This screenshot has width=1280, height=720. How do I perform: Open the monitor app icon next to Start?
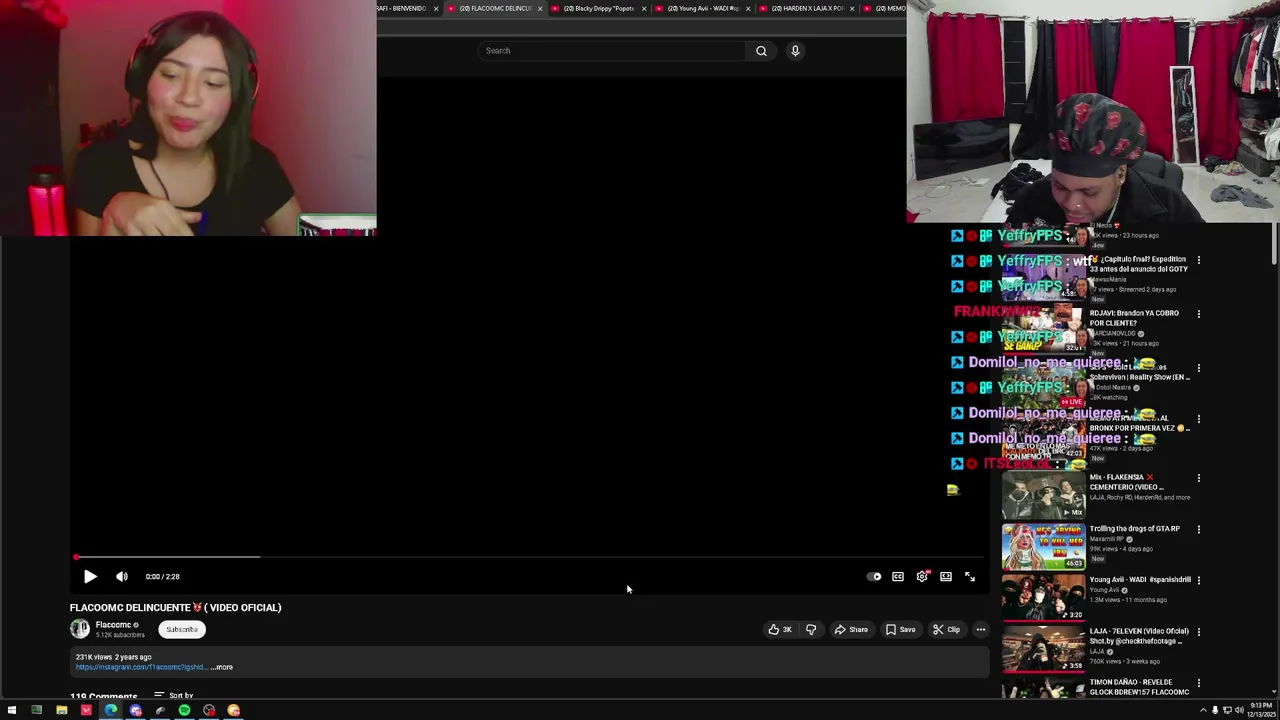[37, 710]
